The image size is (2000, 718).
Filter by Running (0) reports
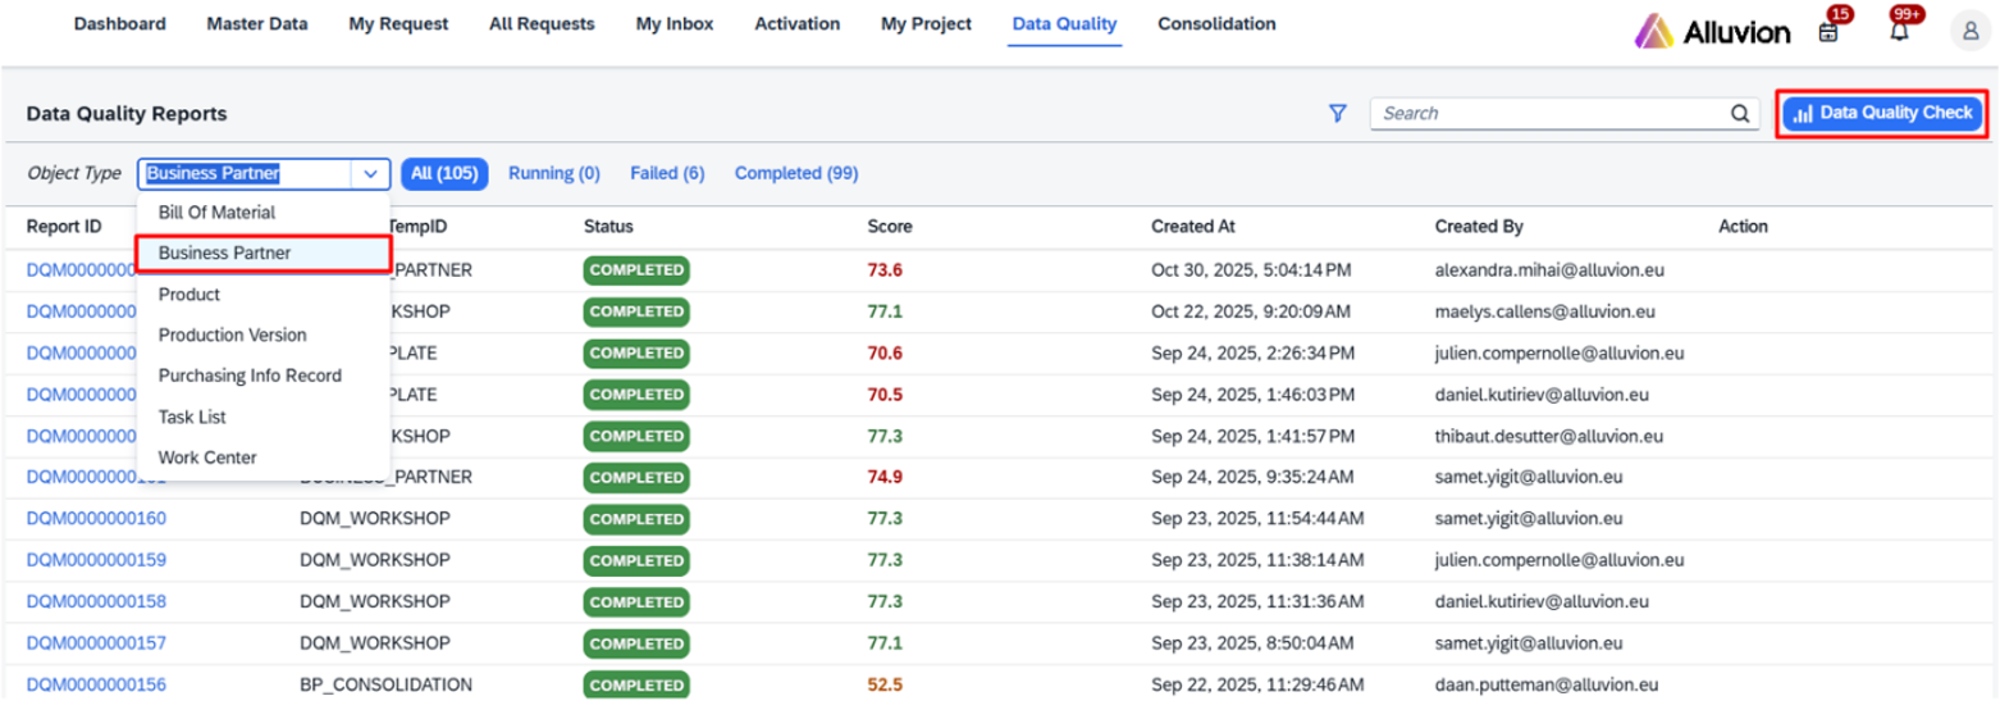point(554,174)
